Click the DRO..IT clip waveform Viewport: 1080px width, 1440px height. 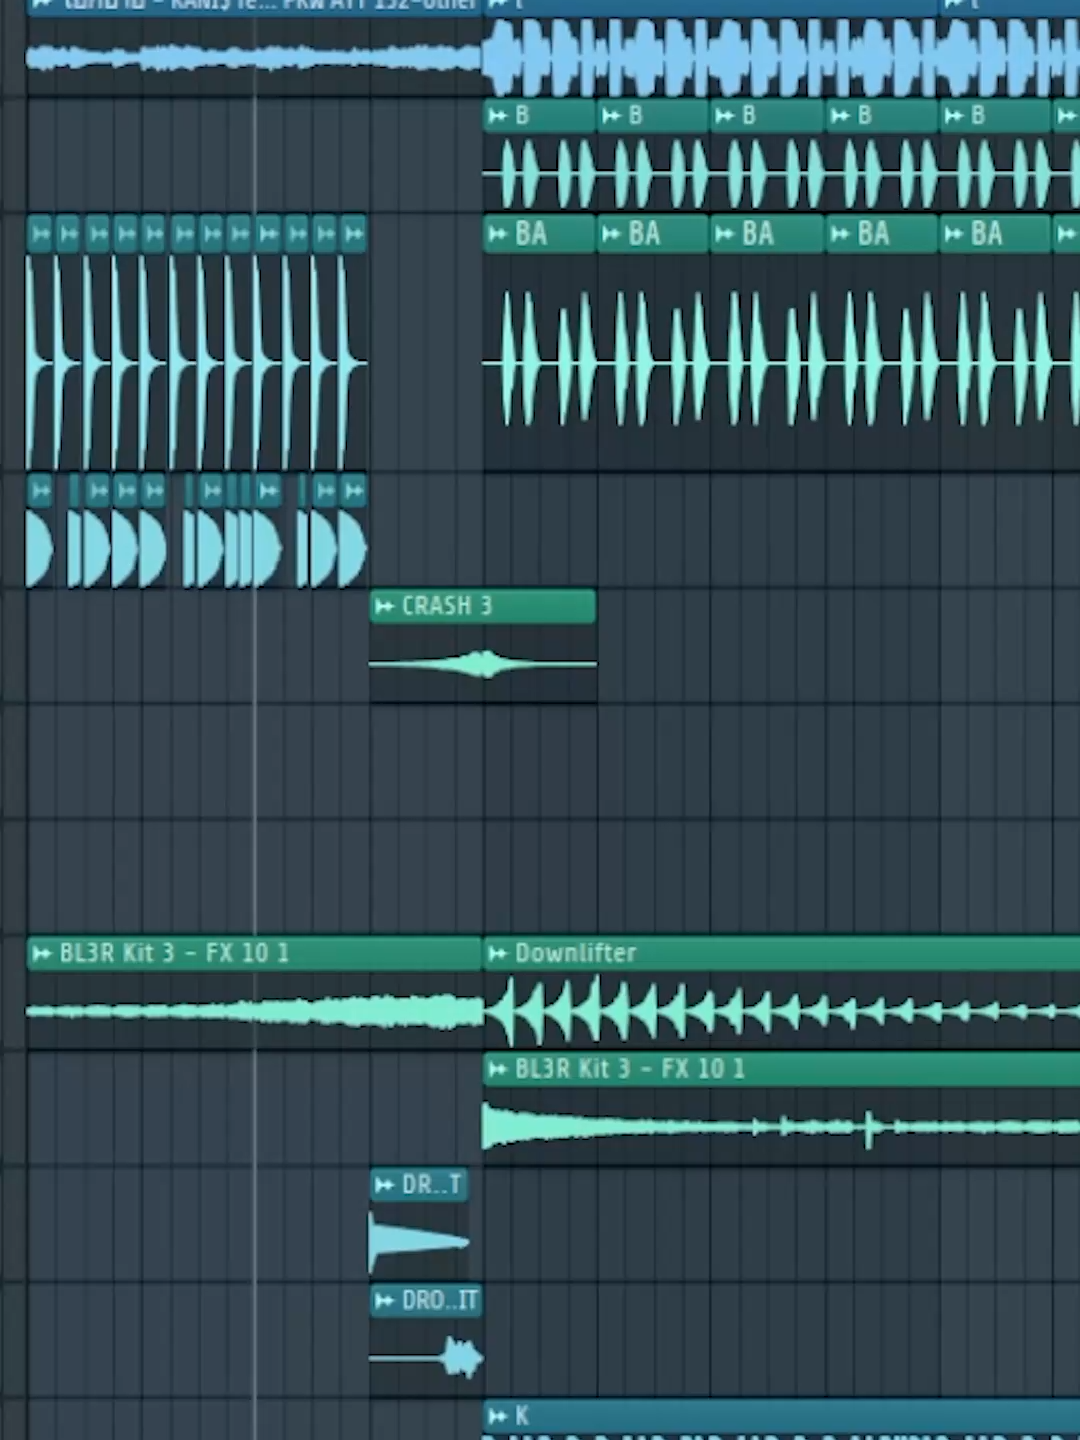[x=426, y=1357]
